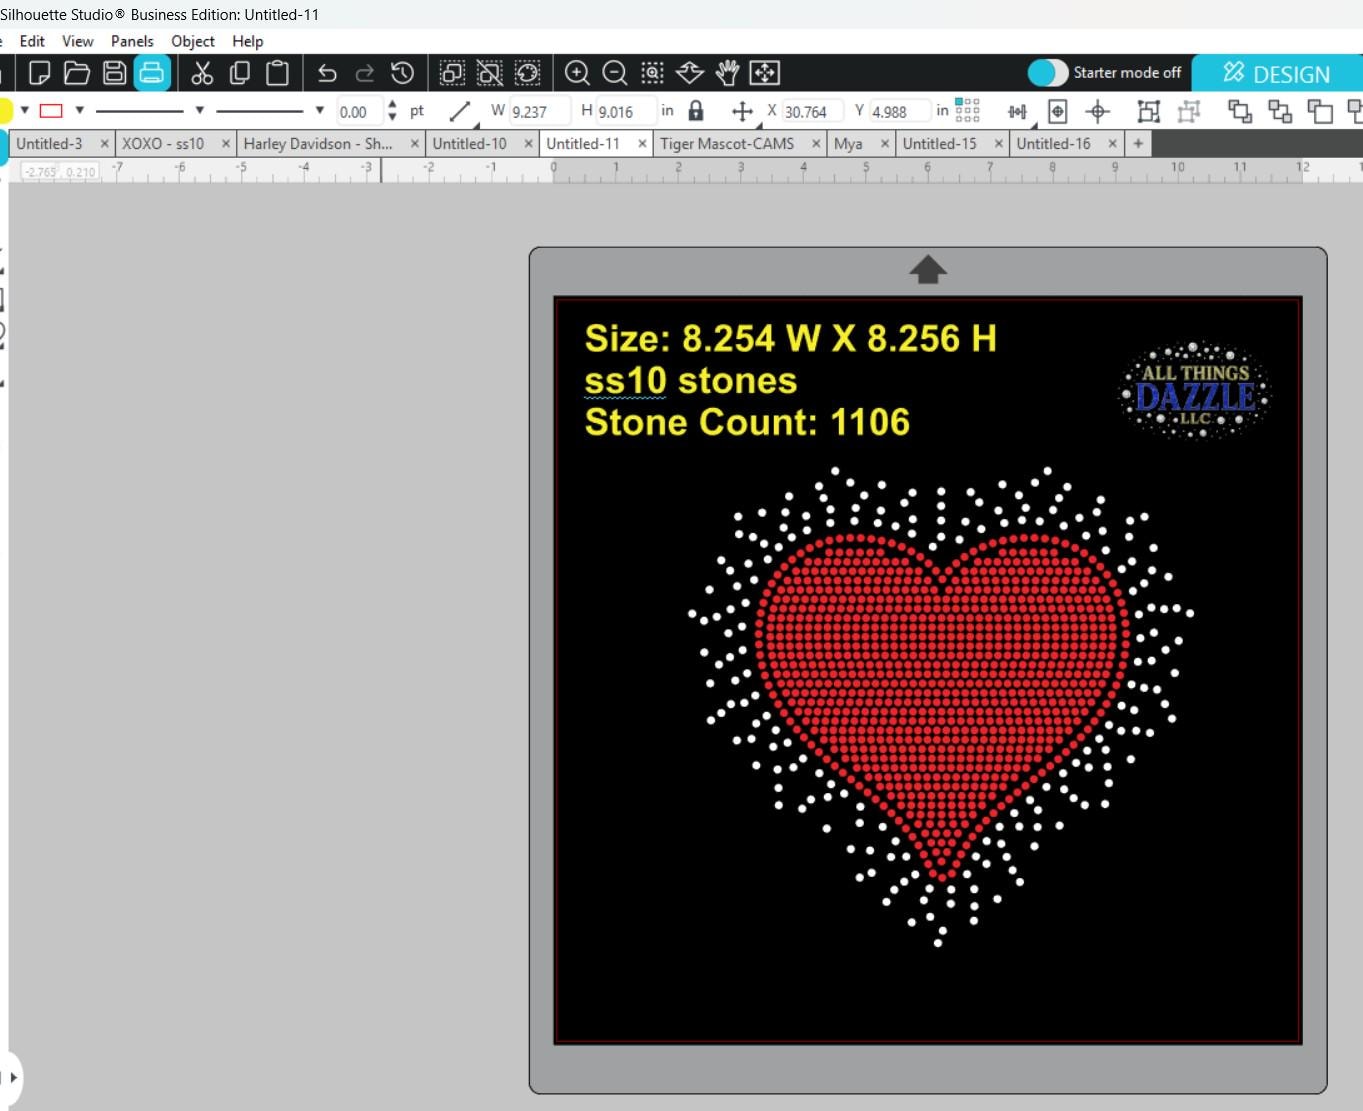Open the fill color dropdown arrow
Screen dimensions: 1363x1111
pos(24,110)
